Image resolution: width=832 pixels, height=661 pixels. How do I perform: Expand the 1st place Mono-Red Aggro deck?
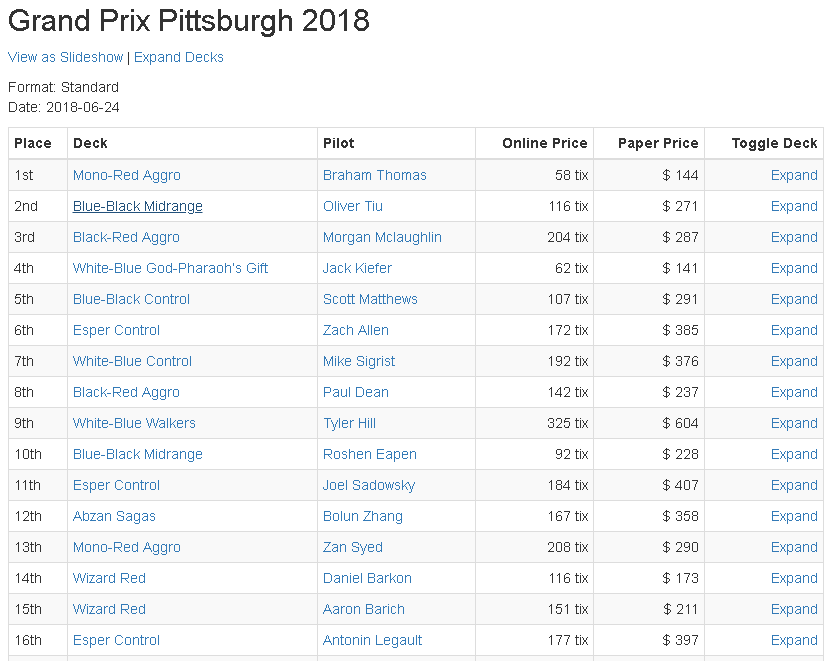(794, 175)
